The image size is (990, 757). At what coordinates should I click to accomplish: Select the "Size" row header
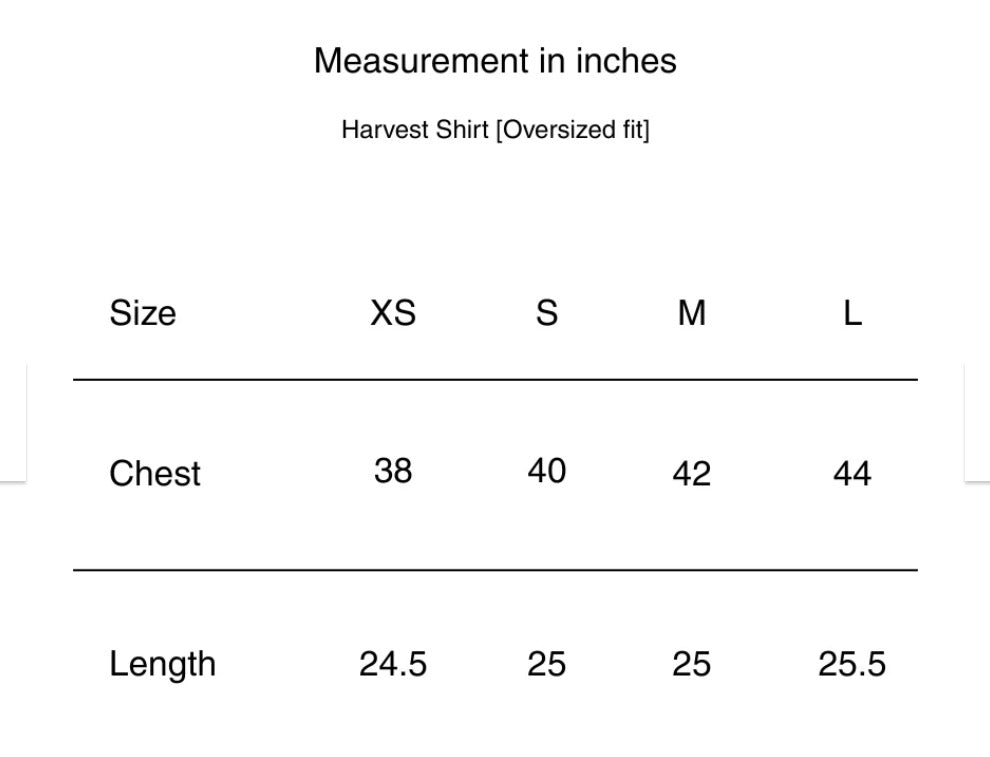tap(142, 313)
